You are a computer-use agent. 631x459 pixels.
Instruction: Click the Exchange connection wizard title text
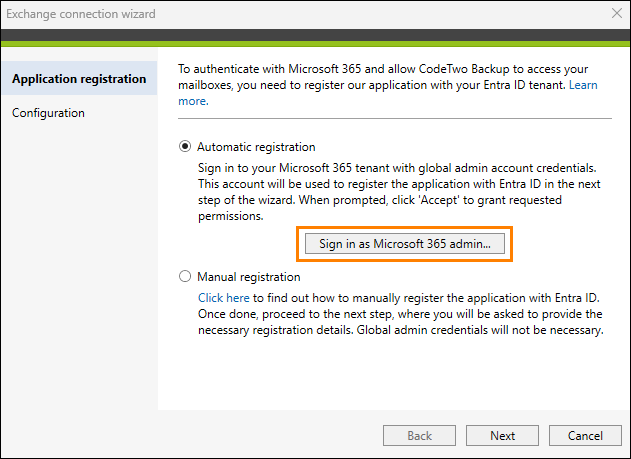click(x=81, y=14)
